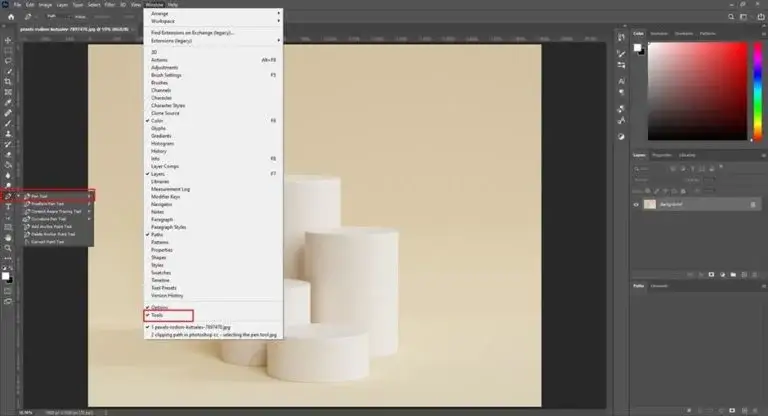This screenshot has height=416, width=768.
Task: Expand the Workspace submenu
Action: click(x=213, y=21)
